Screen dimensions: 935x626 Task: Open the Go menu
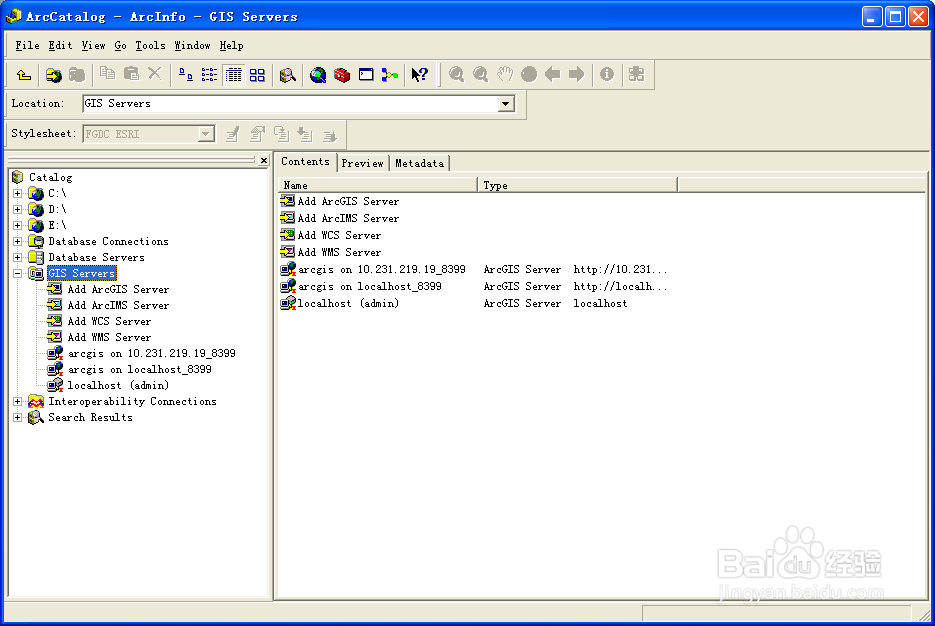(x=120, y=45)
